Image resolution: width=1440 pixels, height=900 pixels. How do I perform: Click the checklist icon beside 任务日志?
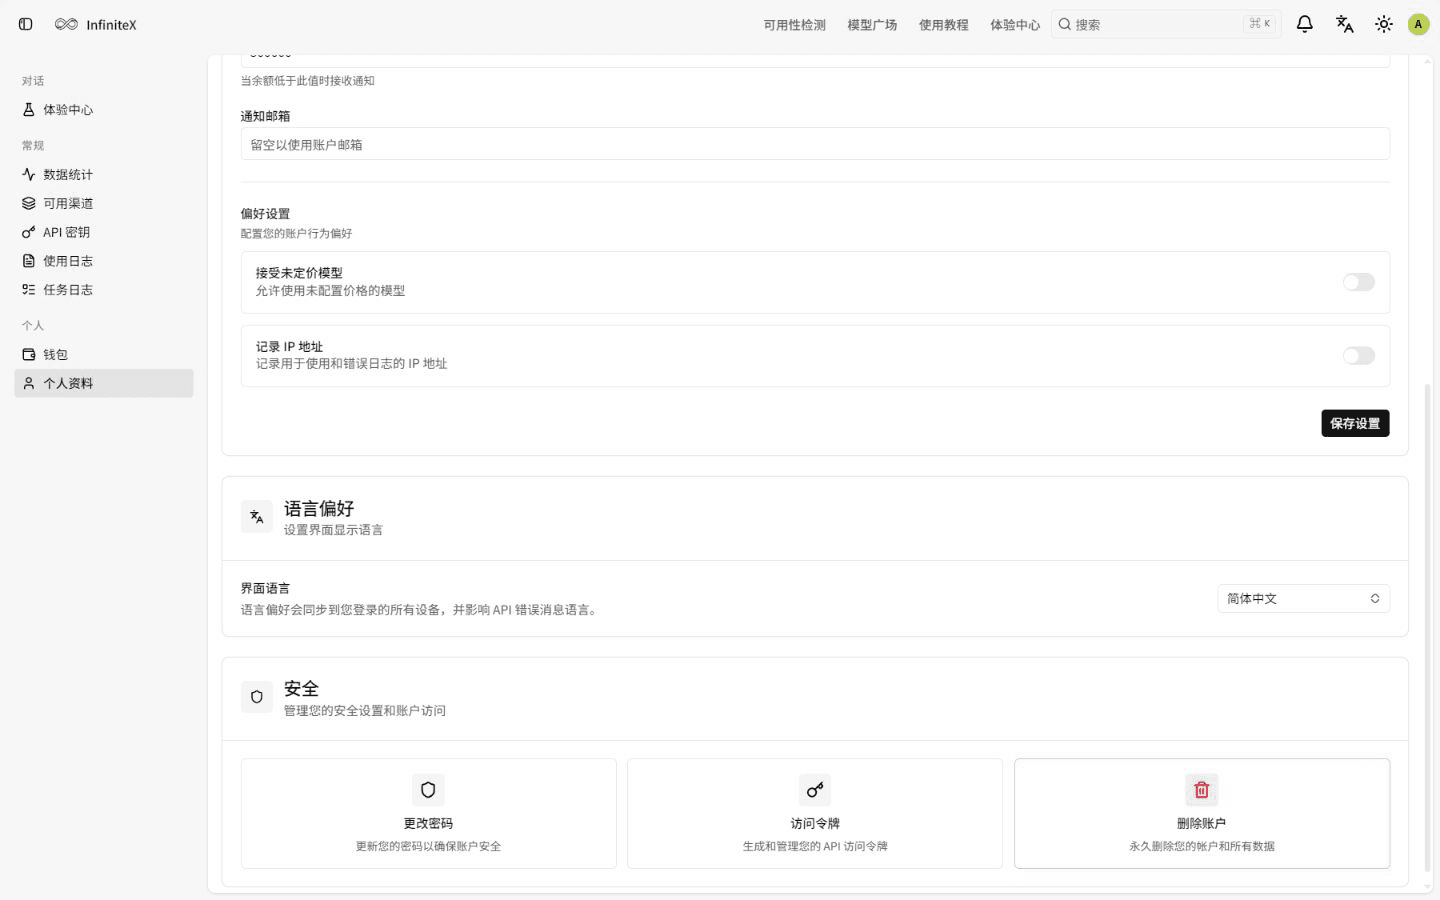pos(28,290)
